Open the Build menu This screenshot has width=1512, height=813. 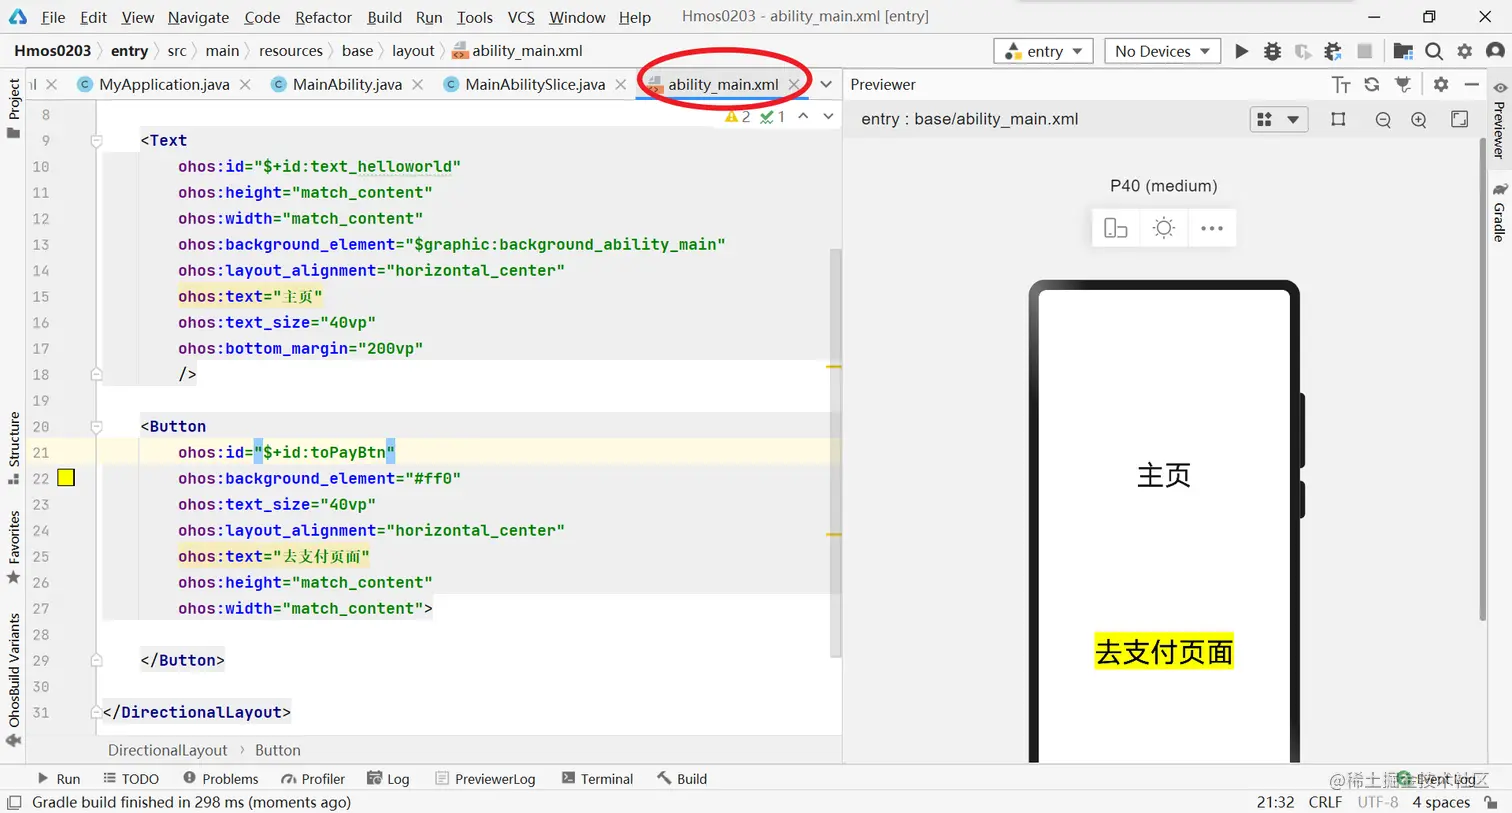click(384, 17)
